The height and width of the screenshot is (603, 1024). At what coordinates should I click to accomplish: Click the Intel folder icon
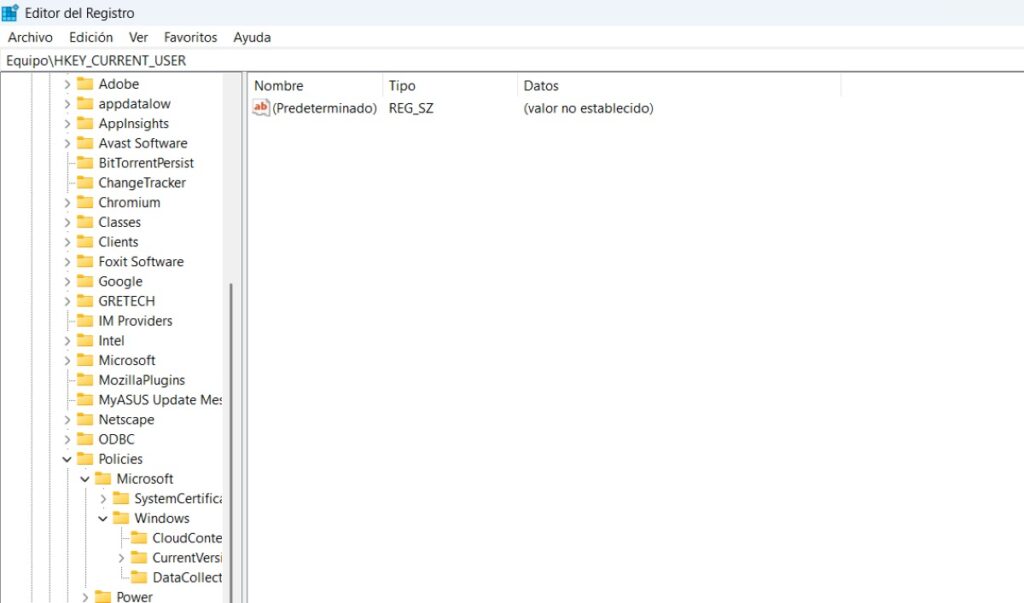[84, 340]
